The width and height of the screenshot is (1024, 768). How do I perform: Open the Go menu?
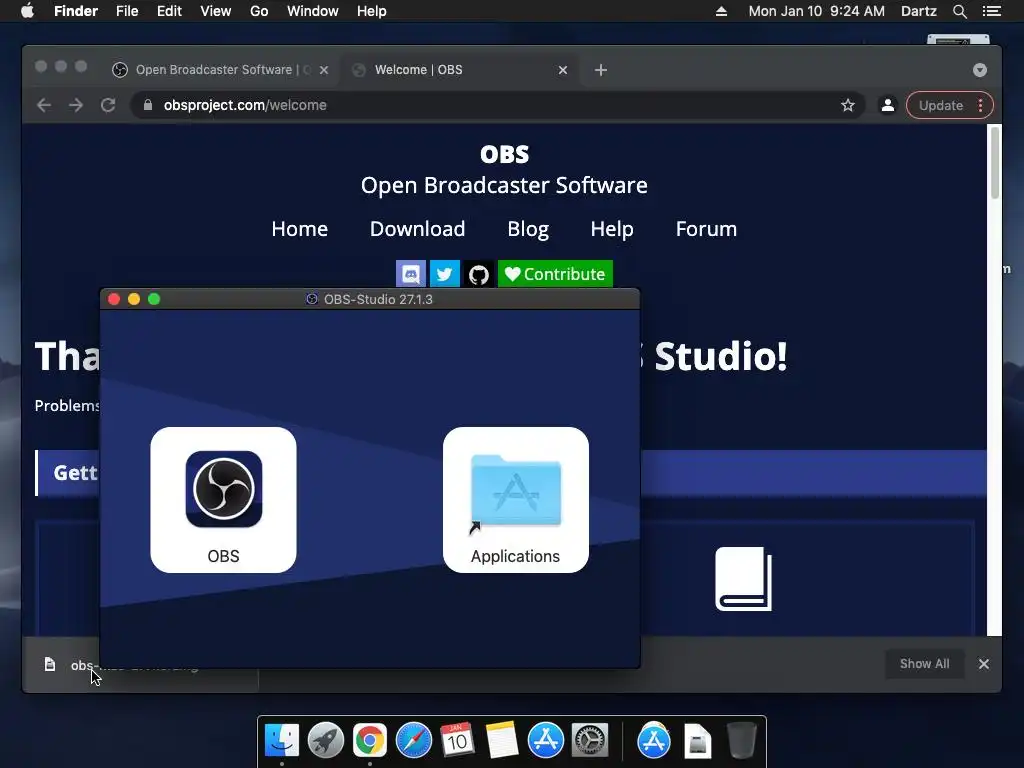click(259, 11)
